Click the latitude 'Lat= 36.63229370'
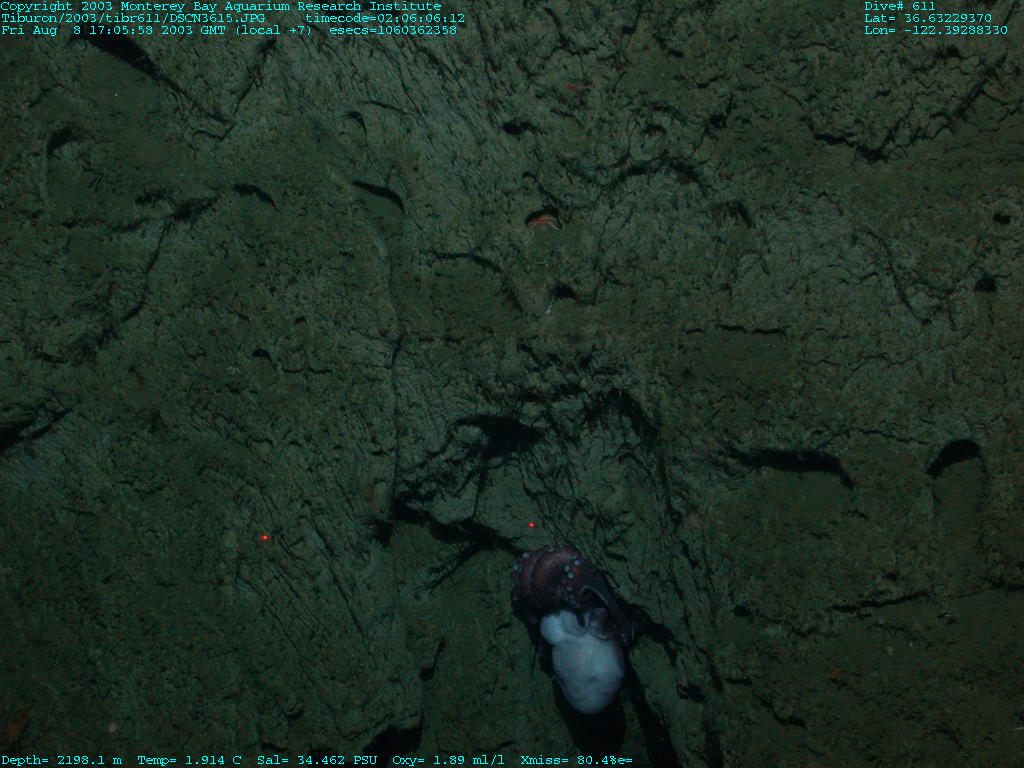 928,18
